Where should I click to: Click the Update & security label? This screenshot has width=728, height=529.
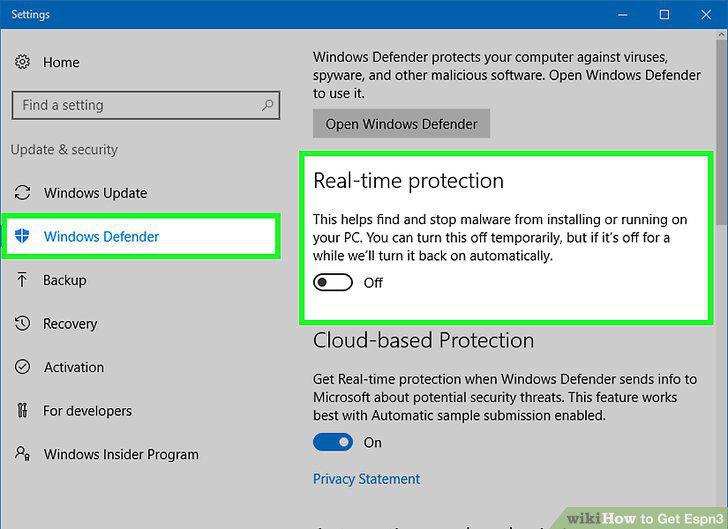[64, 150]
